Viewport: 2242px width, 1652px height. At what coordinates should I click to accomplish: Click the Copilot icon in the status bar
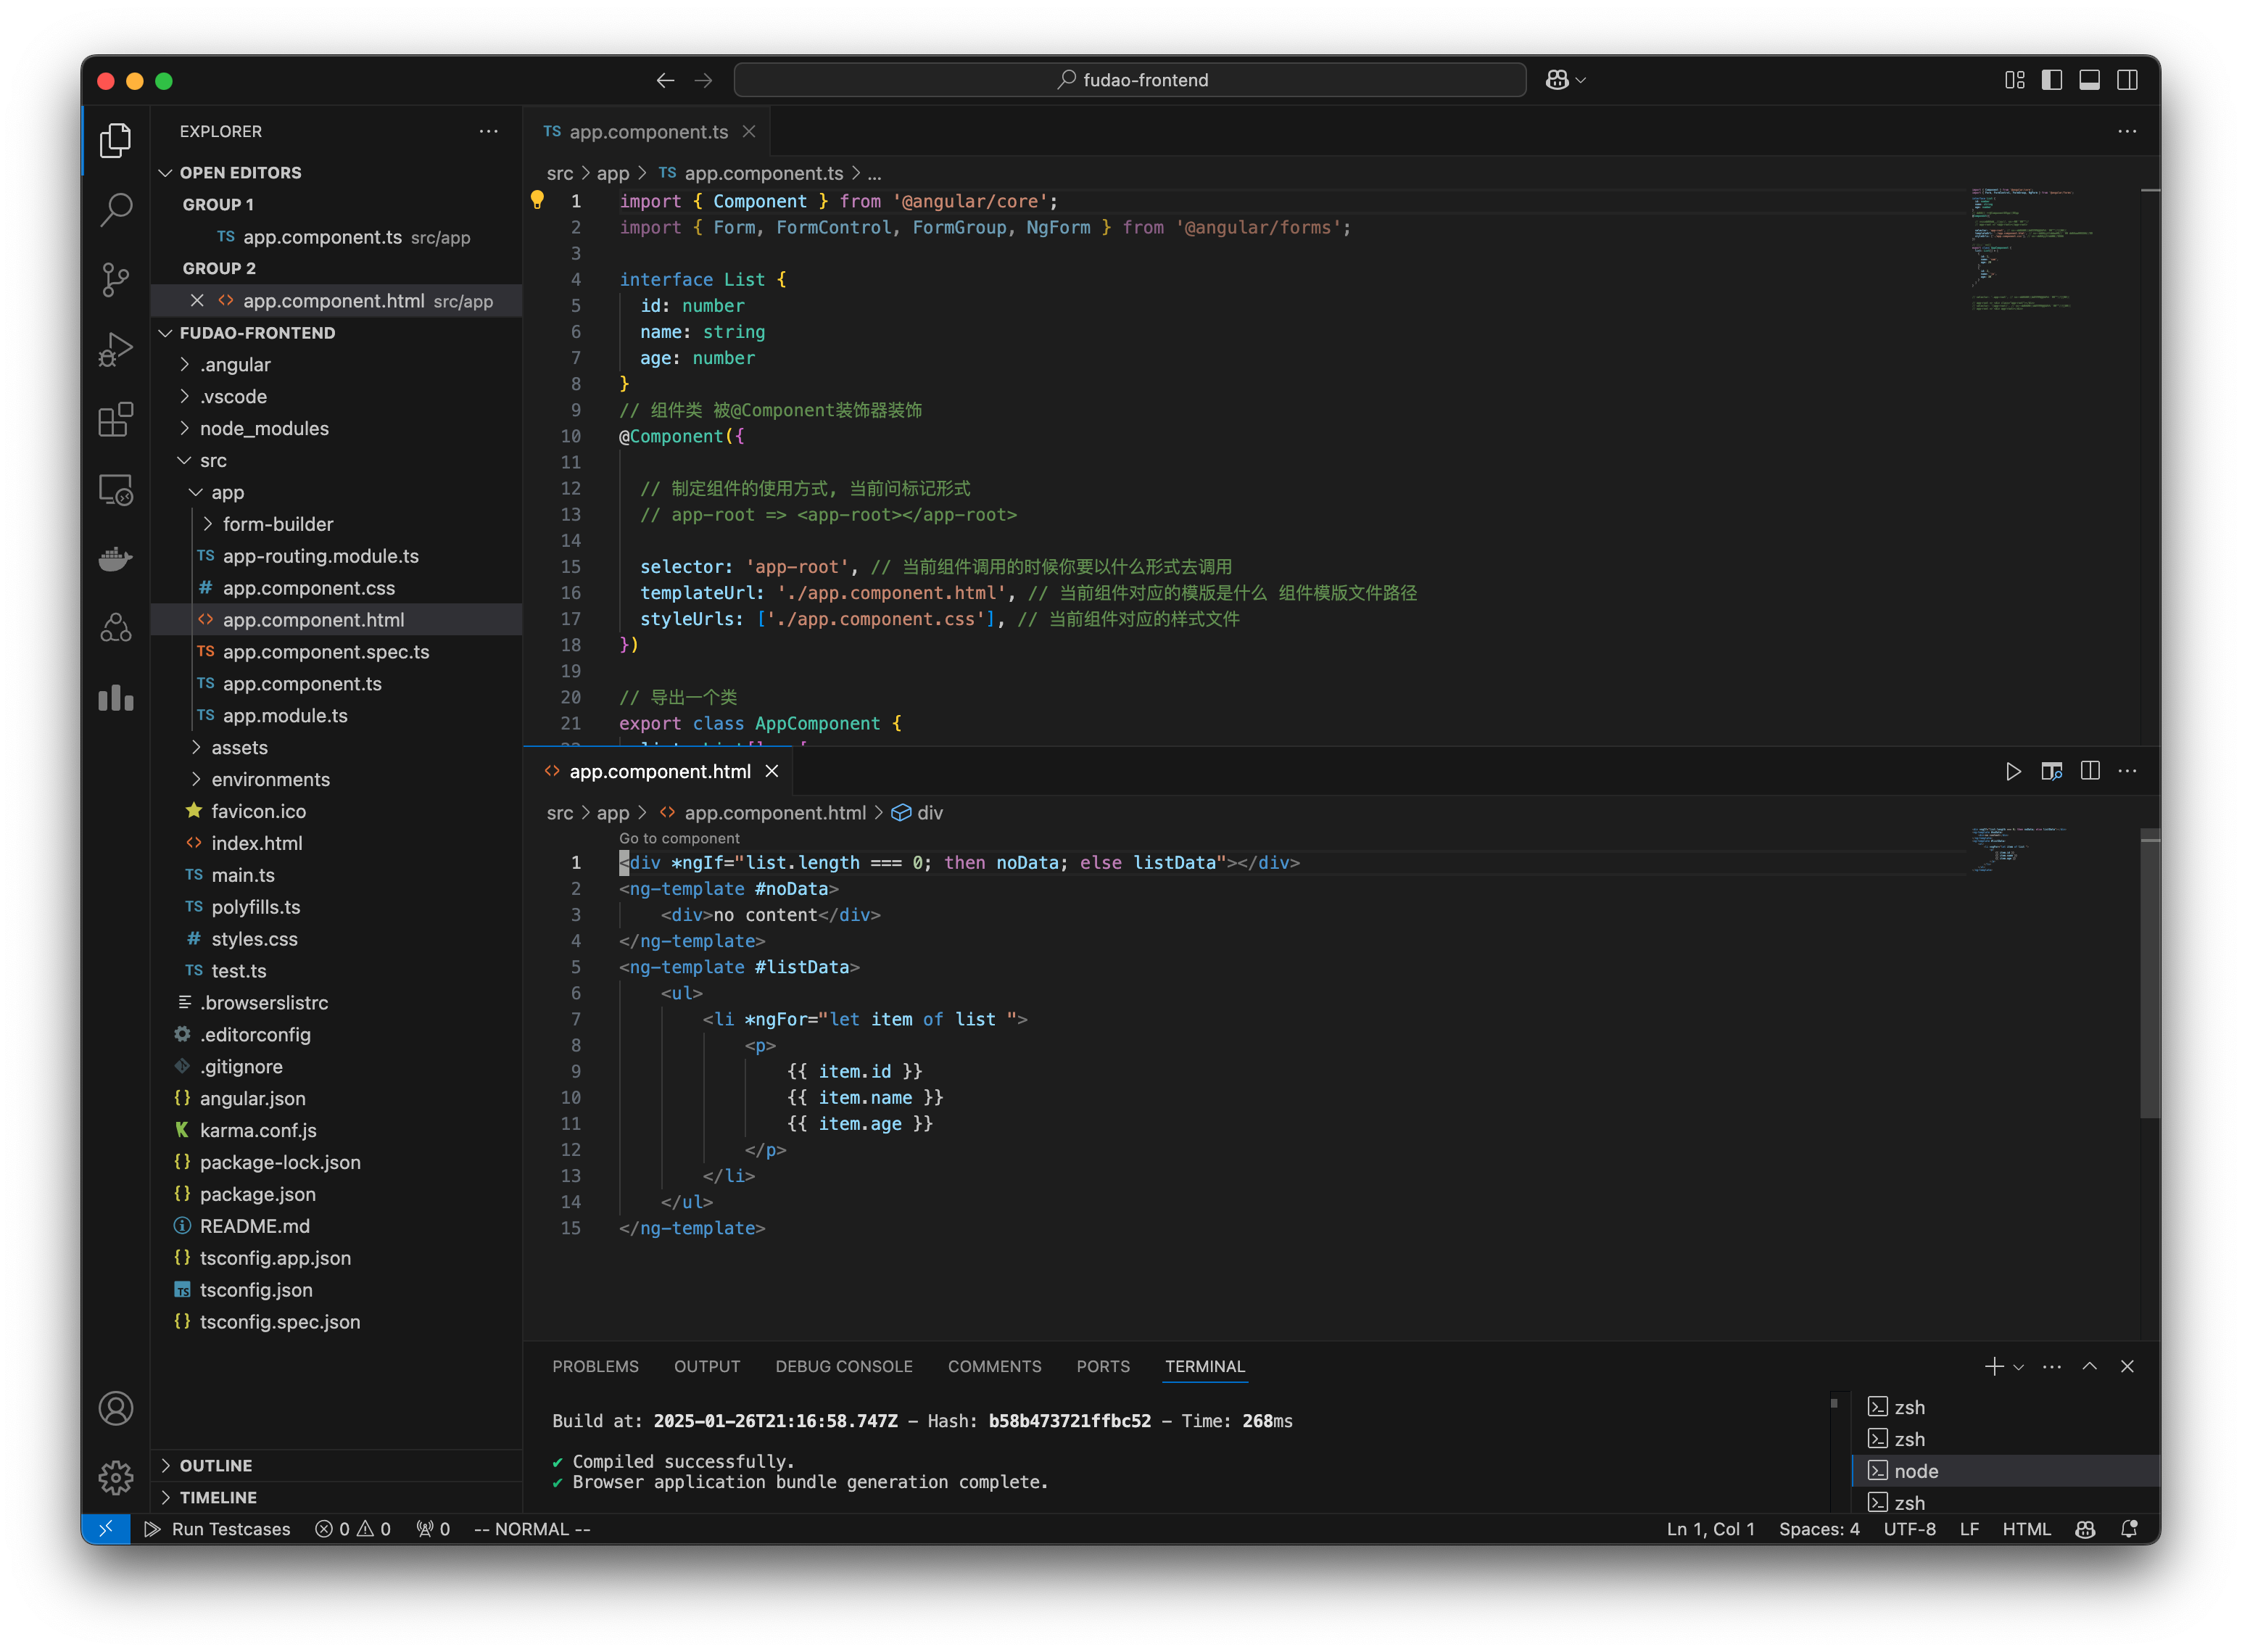[x=2085, y=1529]
